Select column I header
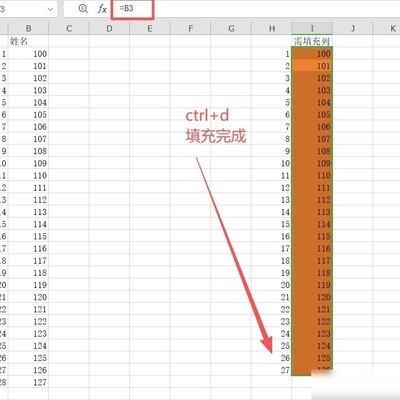 point(312,29)
